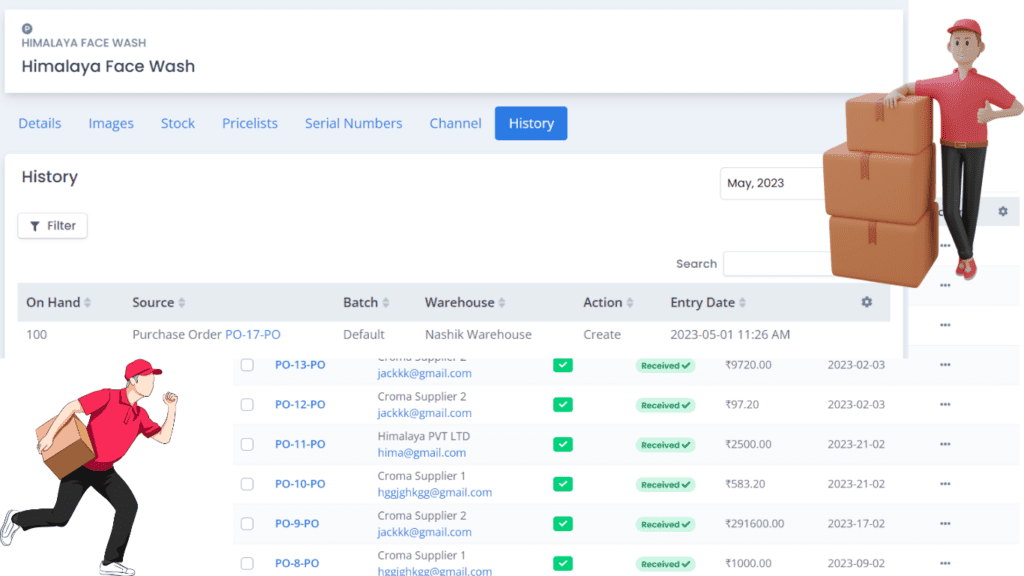Click the green check icon in PO-8-PO row

563,564
